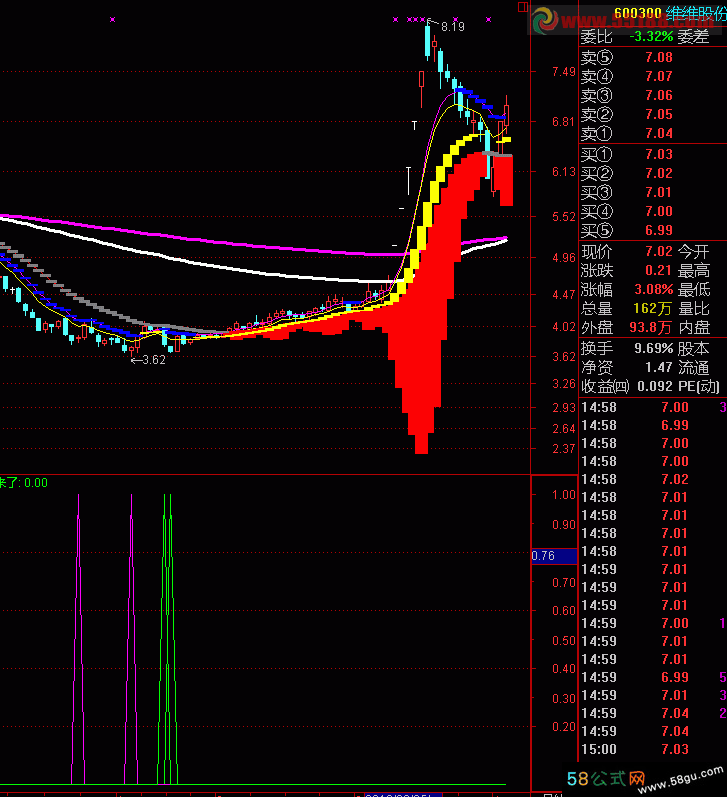Click the 涨幅 3.08% value
This screenshot has height=797, width=727.
(x=653, y=290)
